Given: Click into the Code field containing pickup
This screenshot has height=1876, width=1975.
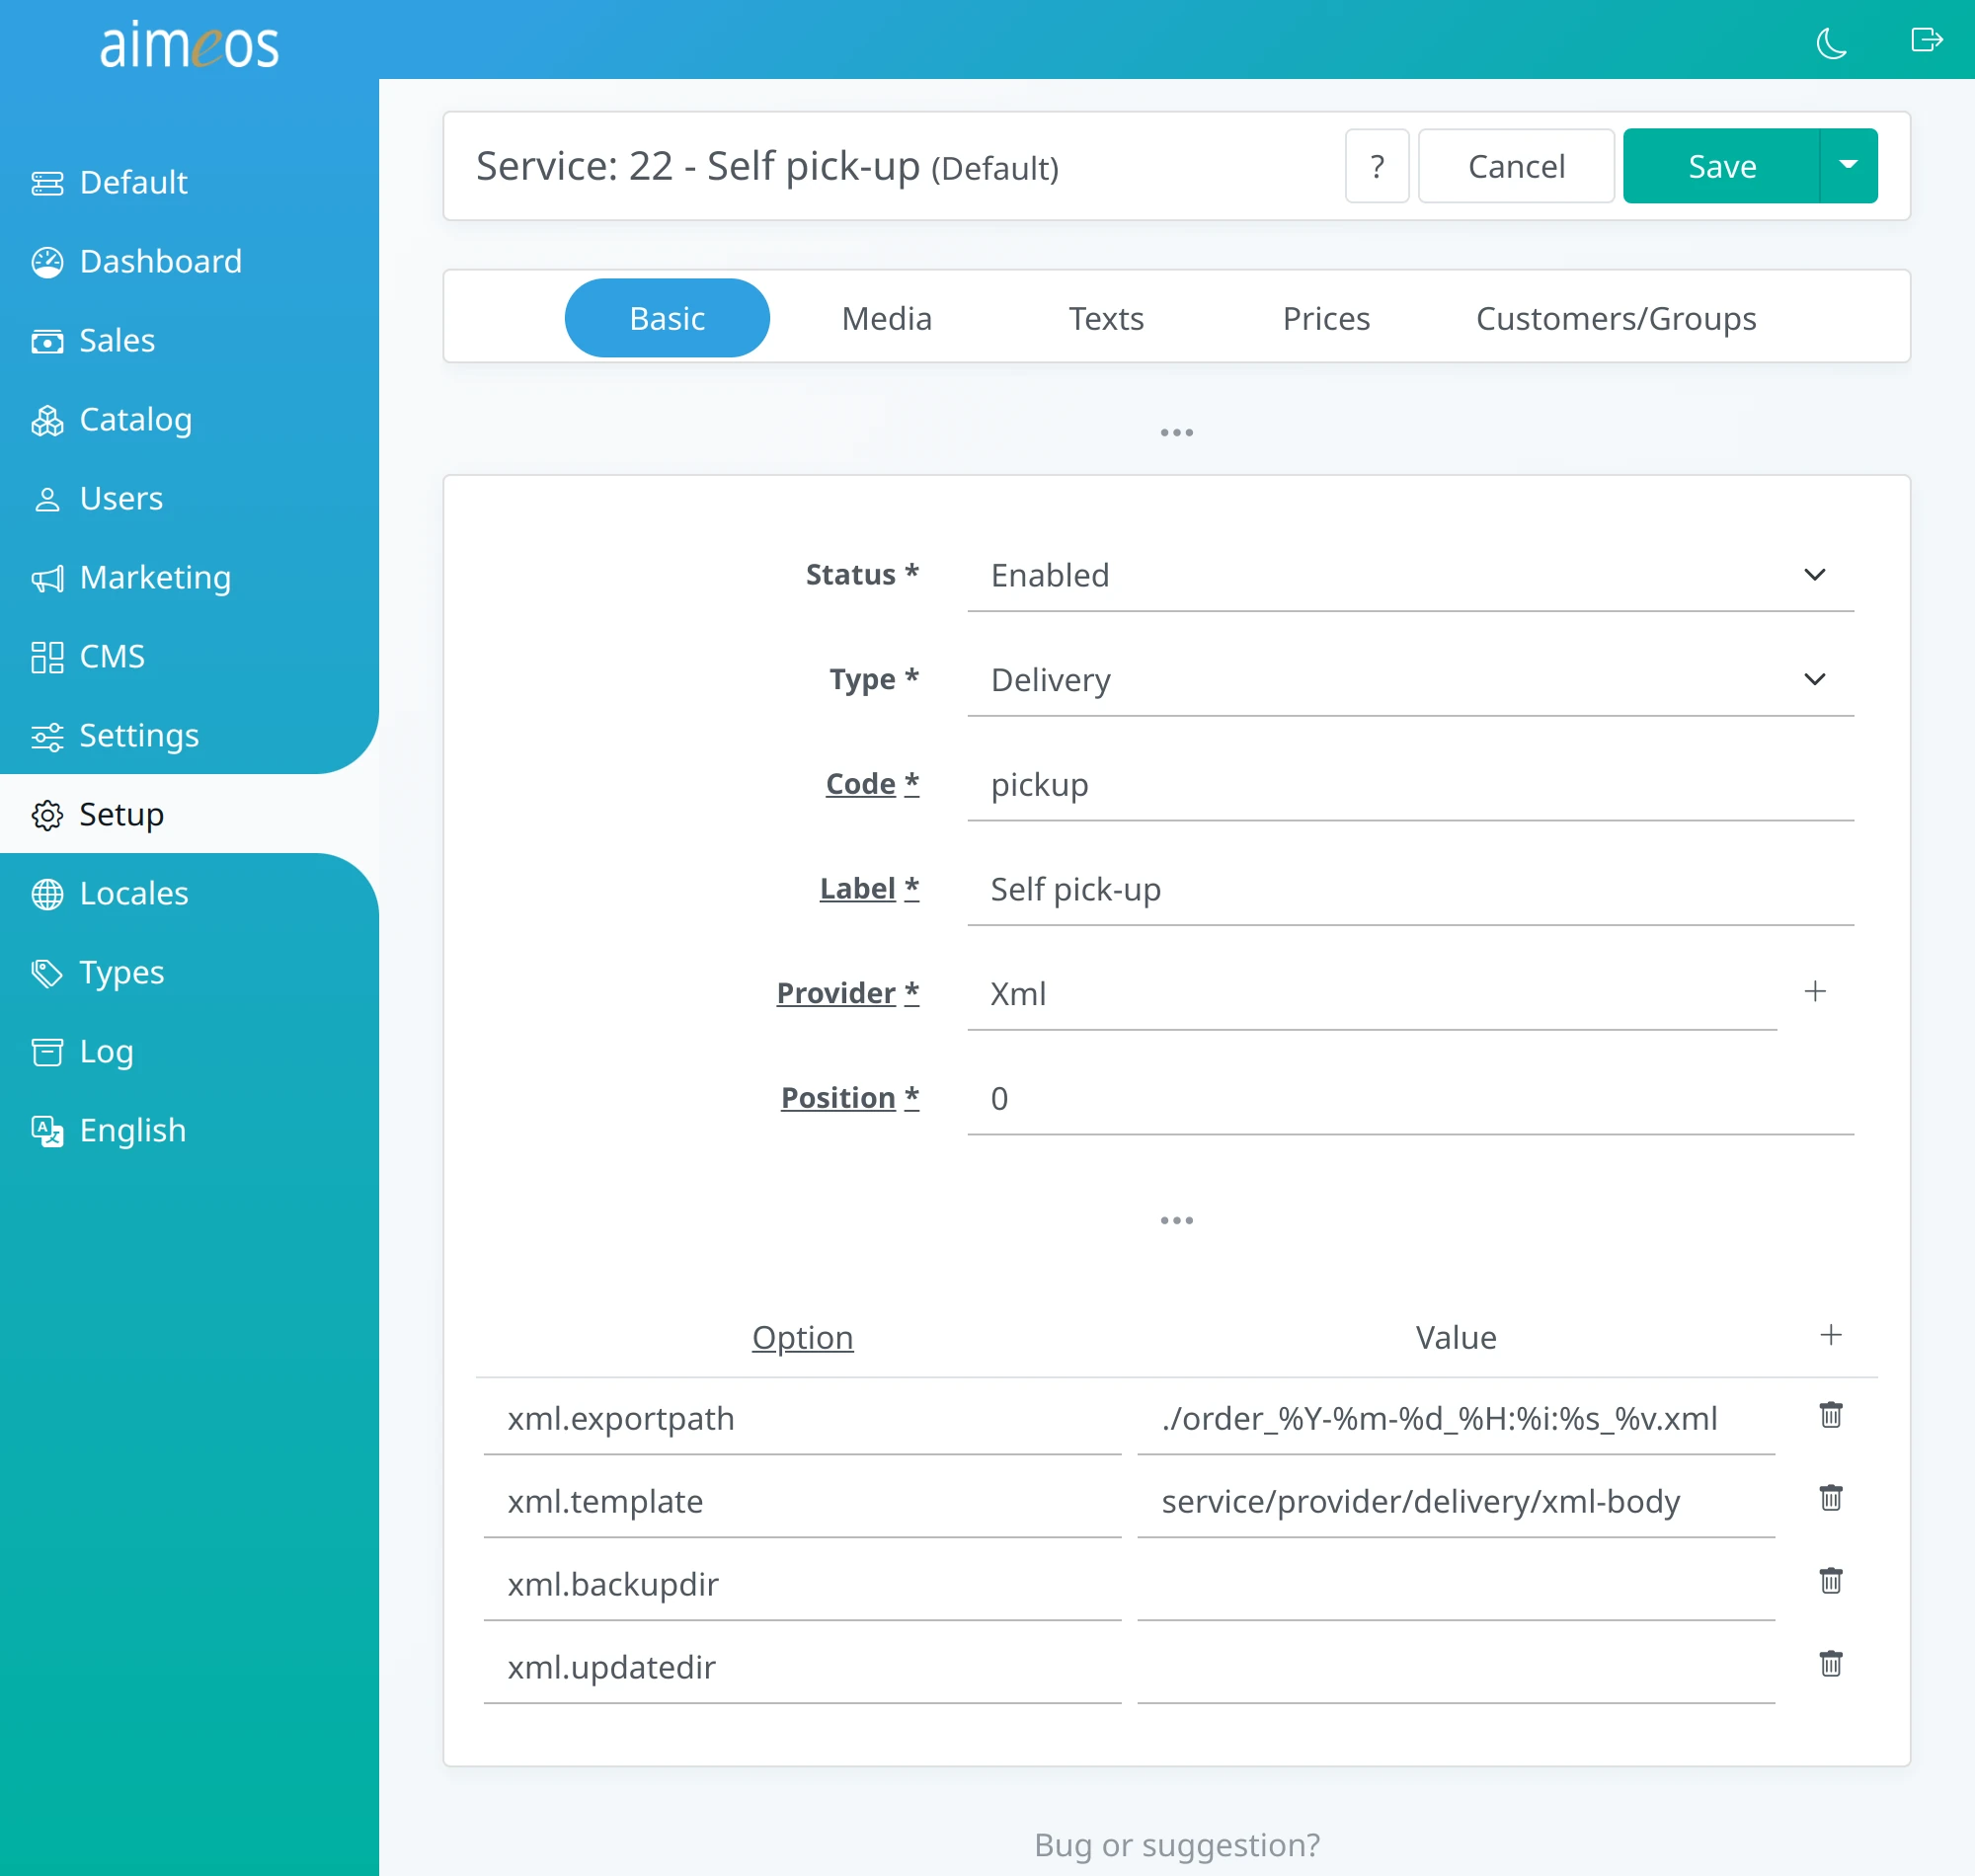Looking at the screenshot, I should click(1410, 785).
